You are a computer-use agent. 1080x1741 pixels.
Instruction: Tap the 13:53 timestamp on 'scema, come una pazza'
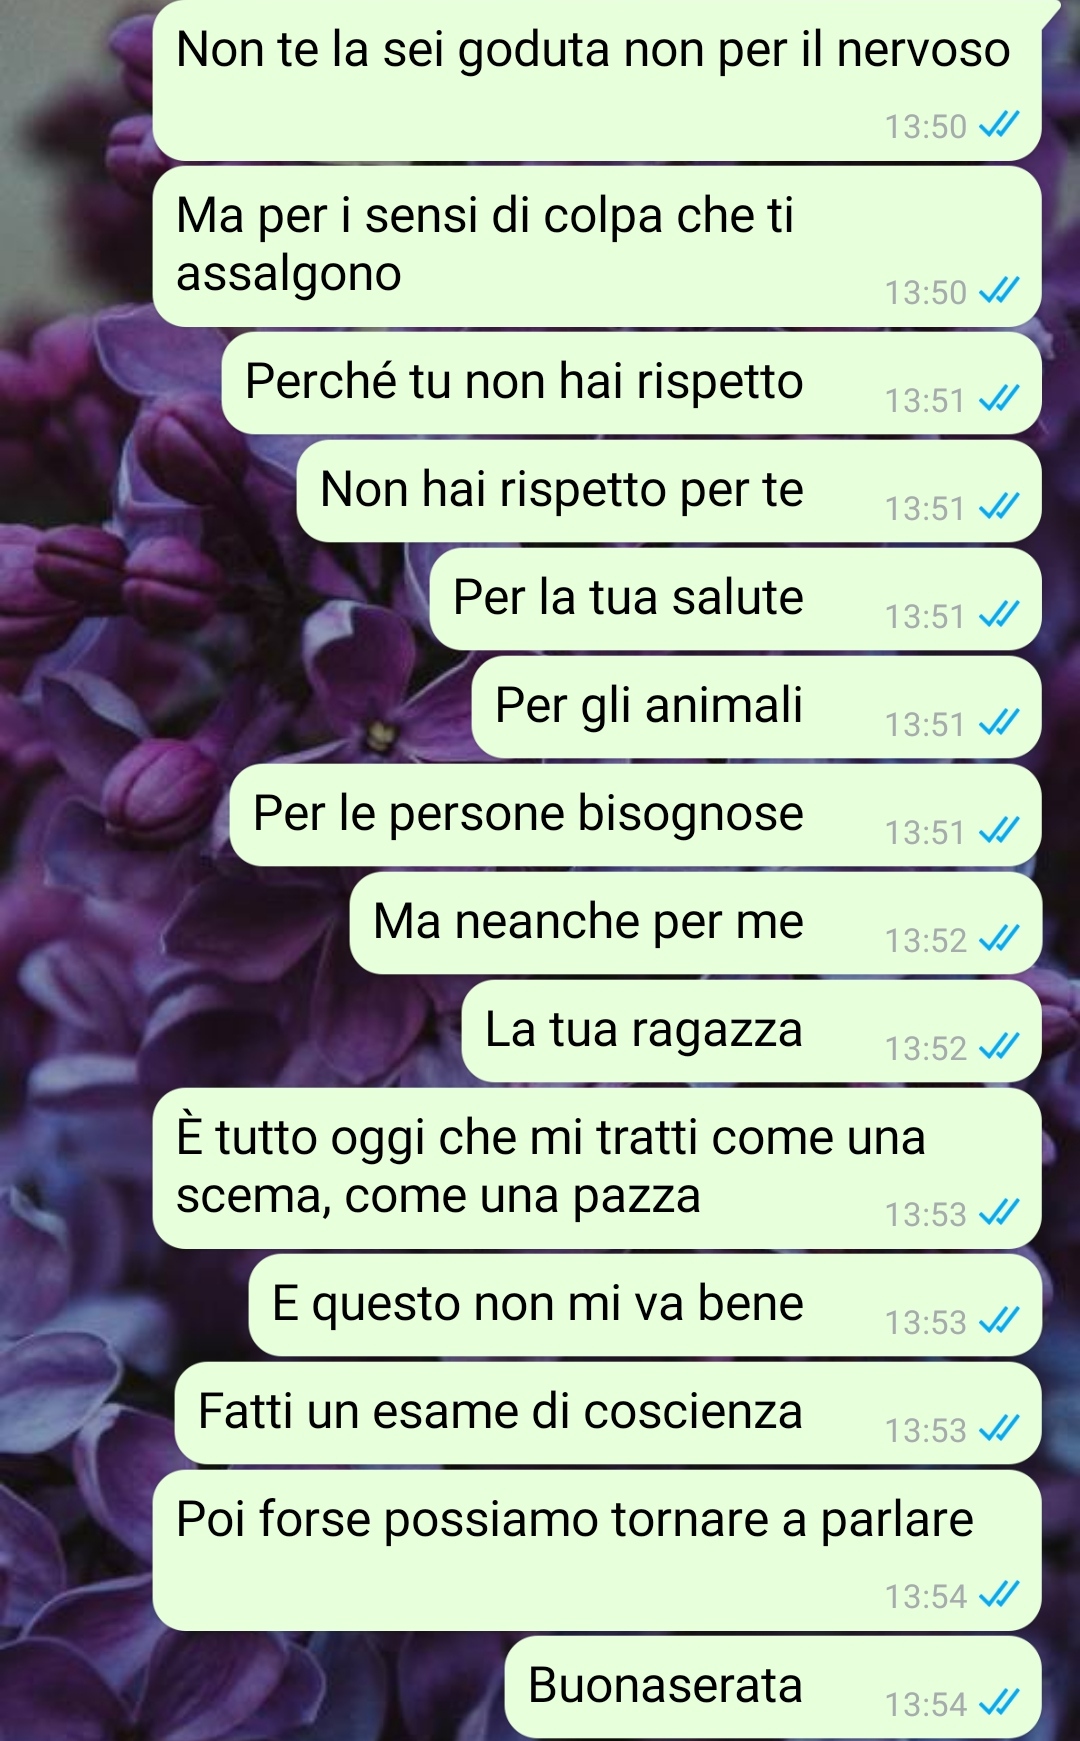click(926, 1214)
